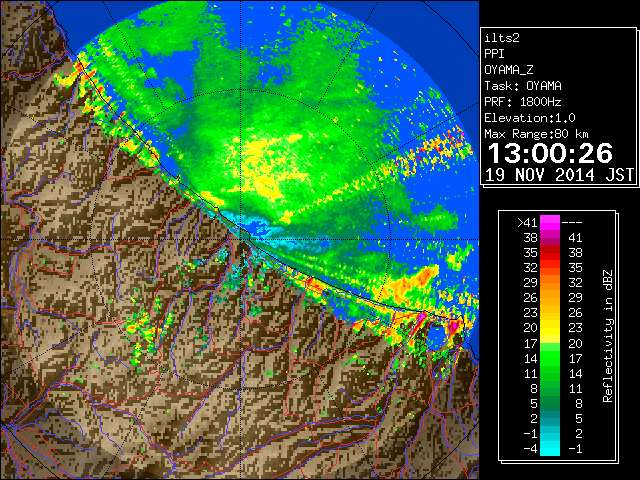Click the '-4' legend label
This screenshot has height=480, width=640.
[530, 449]
